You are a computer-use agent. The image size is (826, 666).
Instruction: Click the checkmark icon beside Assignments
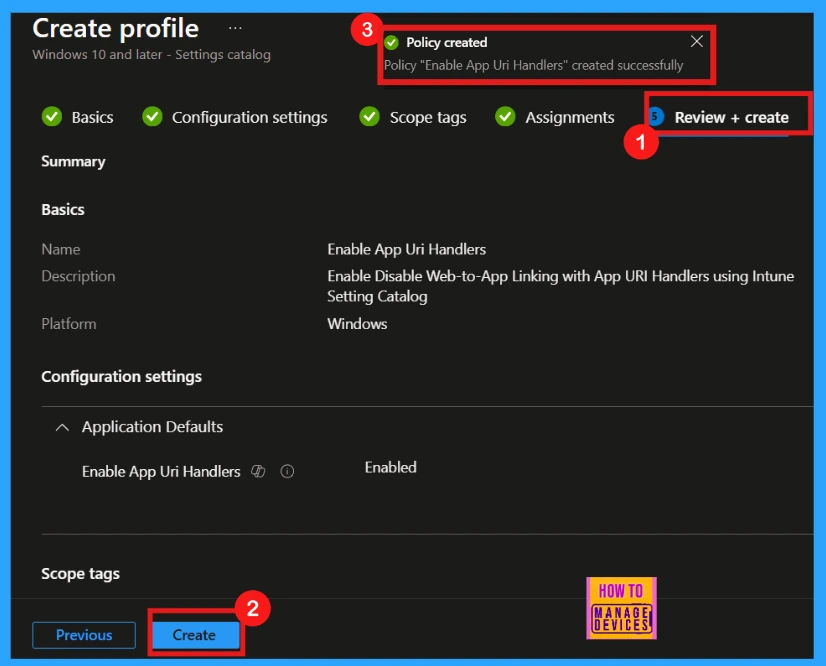pos(505,116)
